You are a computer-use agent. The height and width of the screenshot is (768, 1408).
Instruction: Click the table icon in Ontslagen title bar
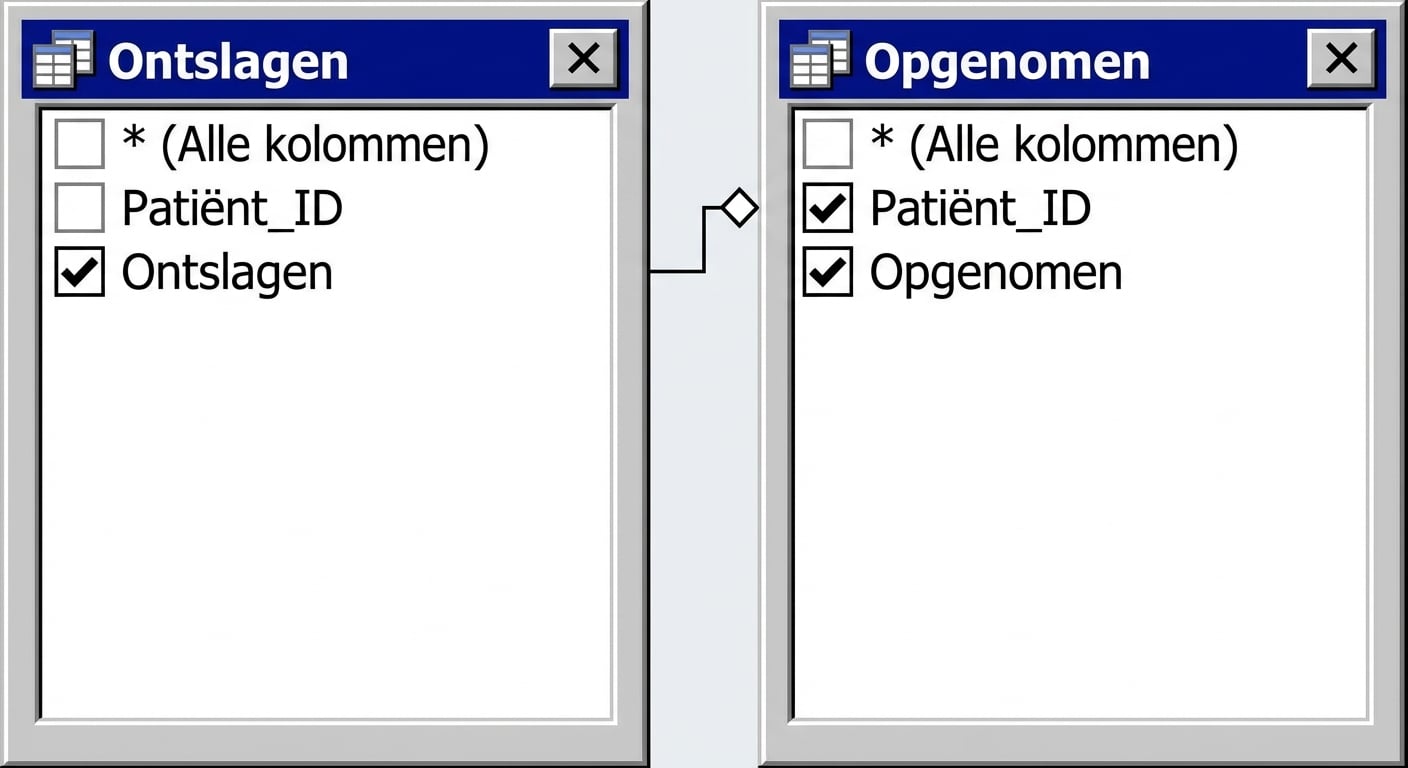tap(63, 60)
